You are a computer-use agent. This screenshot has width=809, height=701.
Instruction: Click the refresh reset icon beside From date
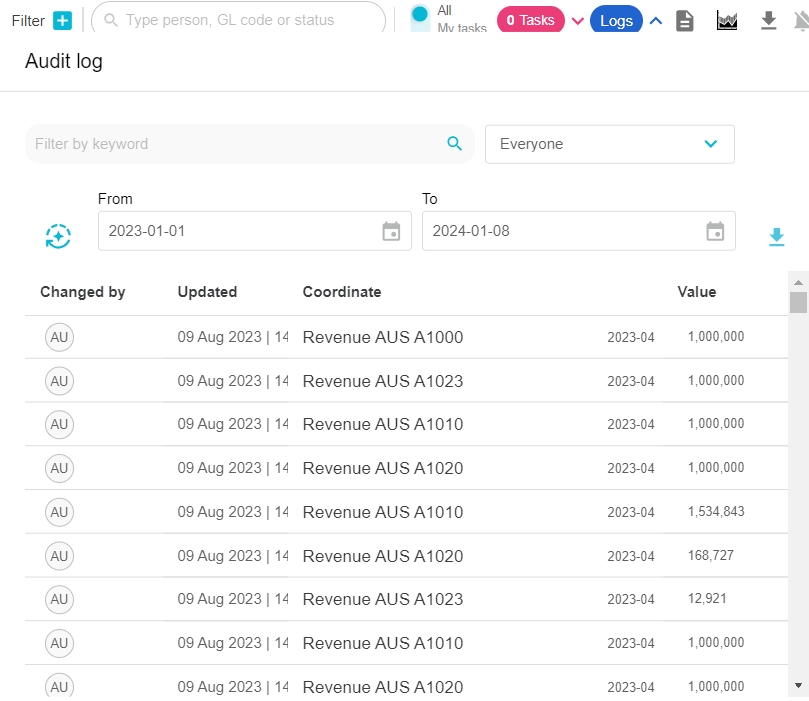point(58,237)
